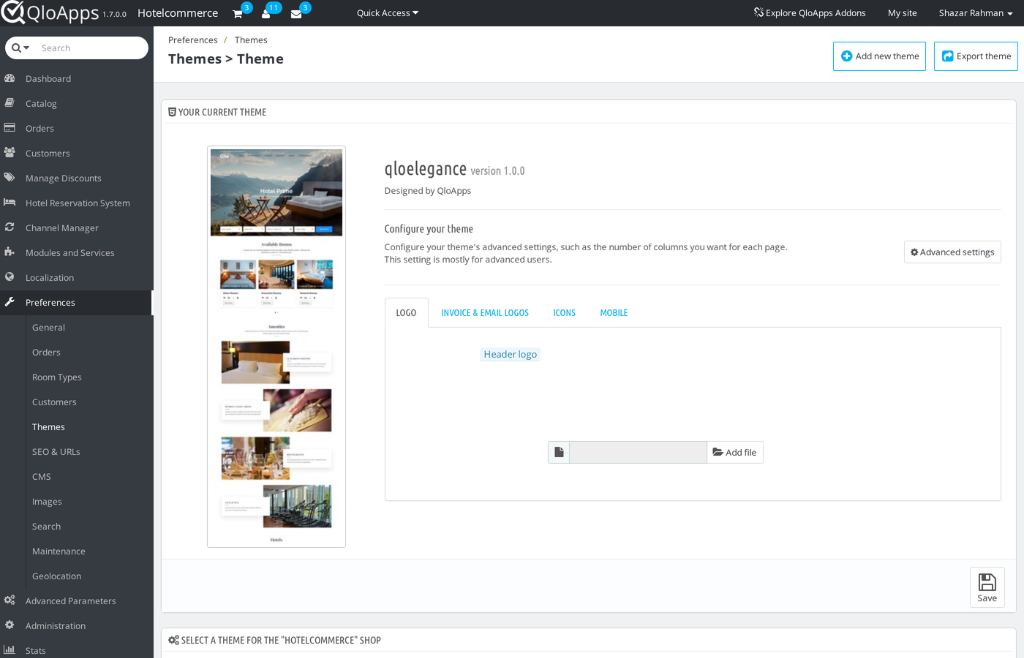This screenshot has width=1024, height=658.
Task: Click the sidebar Search input field
Action: pos(91,48)
